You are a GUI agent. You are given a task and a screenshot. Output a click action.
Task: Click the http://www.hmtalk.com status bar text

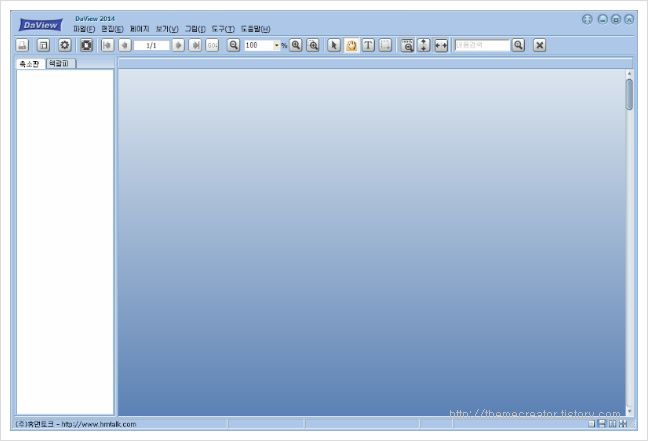99,424
